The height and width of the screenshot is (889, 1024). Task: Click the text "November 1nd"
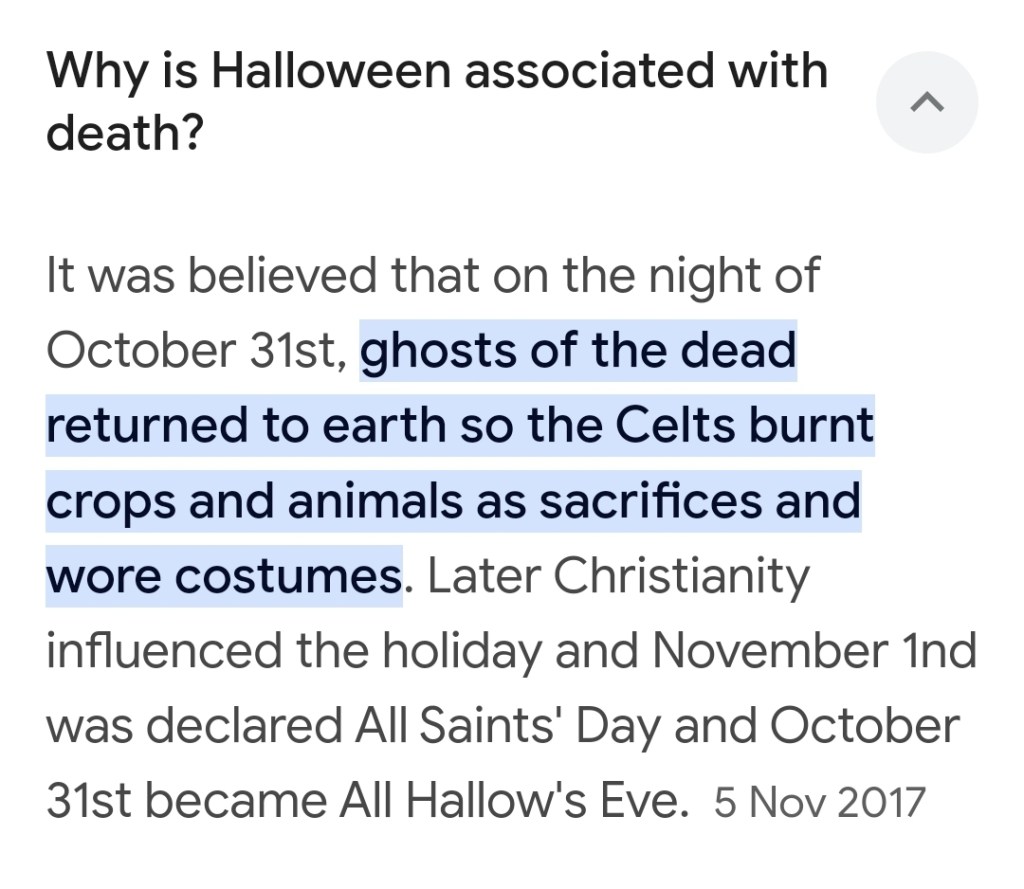813,651
